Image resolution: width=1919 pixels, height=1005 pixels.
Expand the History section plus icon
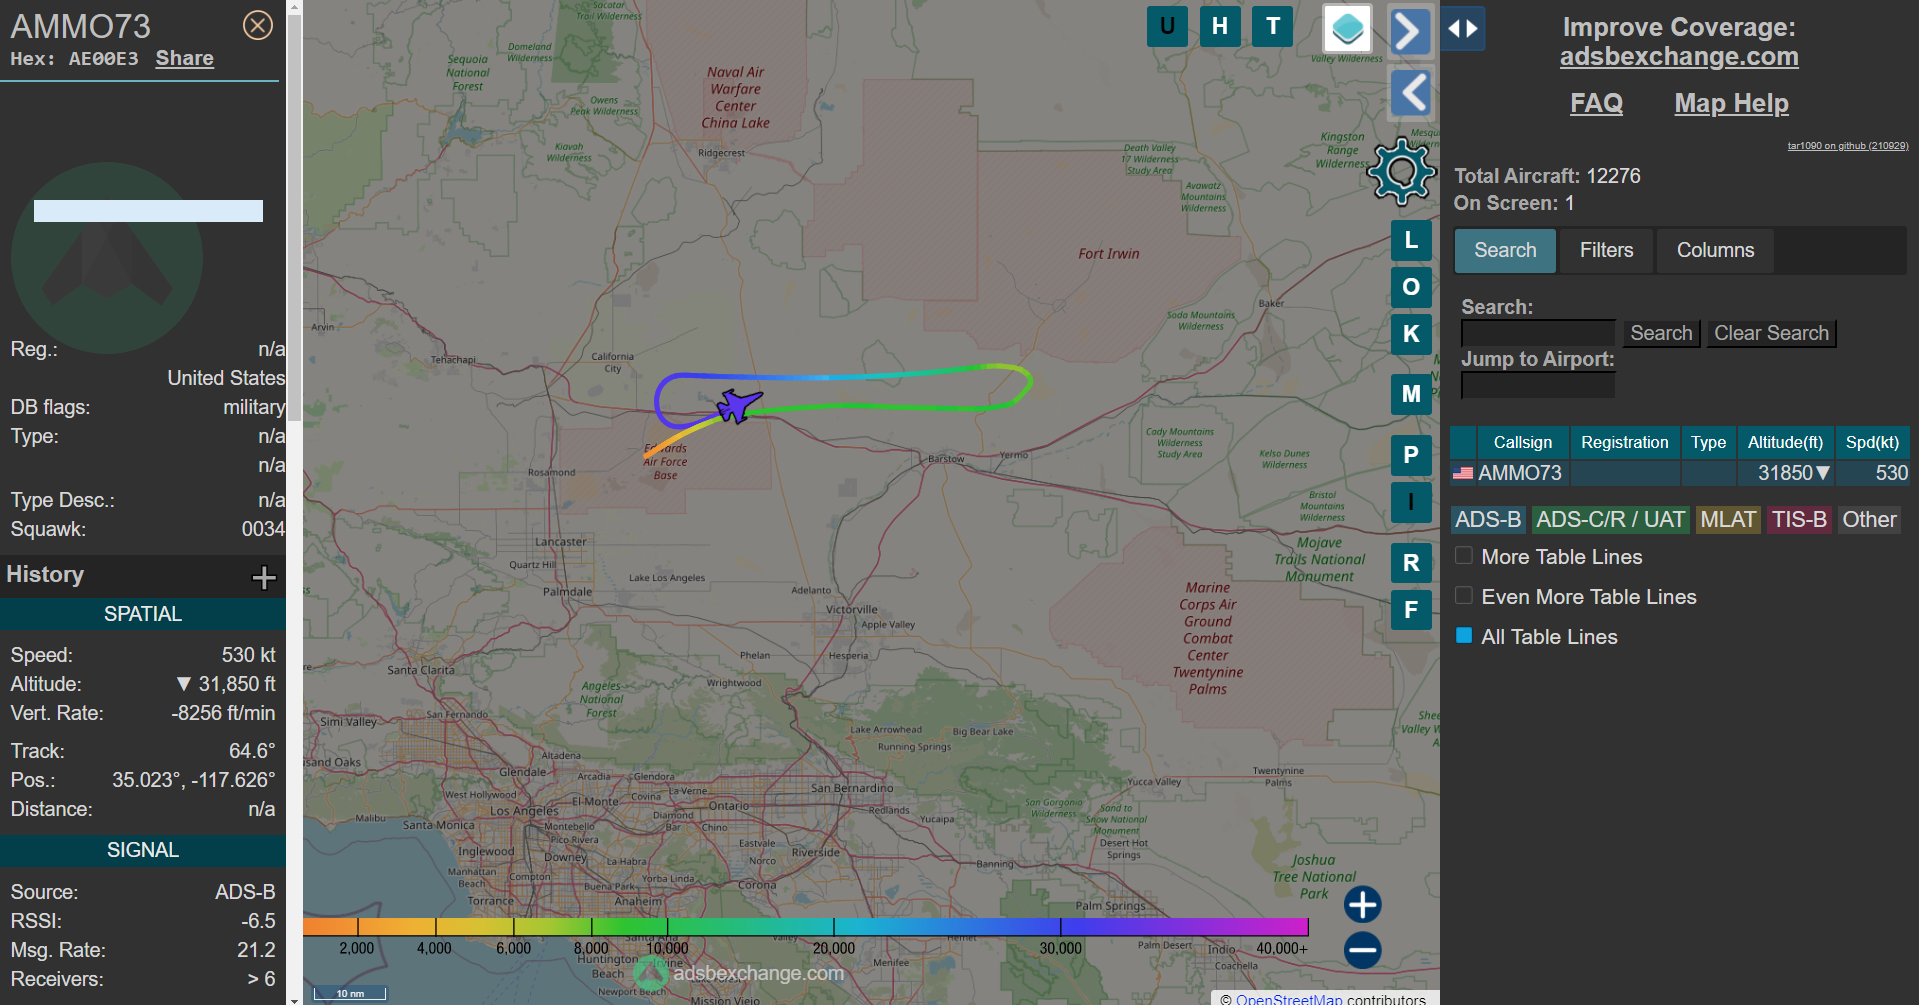tap(264, 577)
